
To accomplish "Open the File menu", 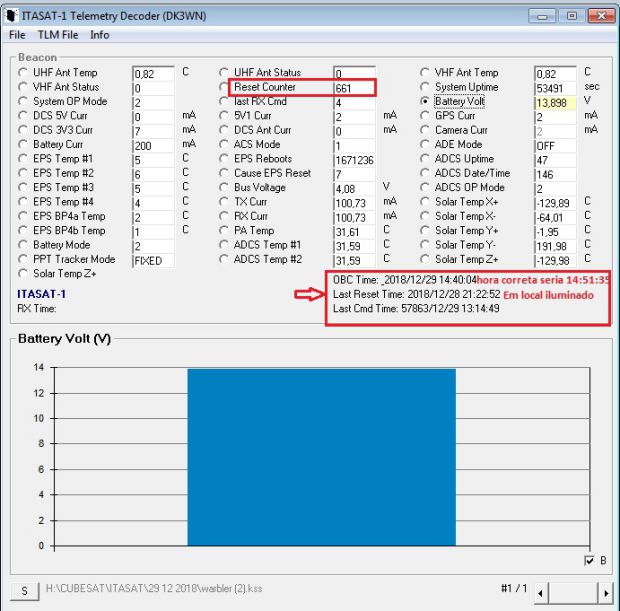I will tap(17, 35).
